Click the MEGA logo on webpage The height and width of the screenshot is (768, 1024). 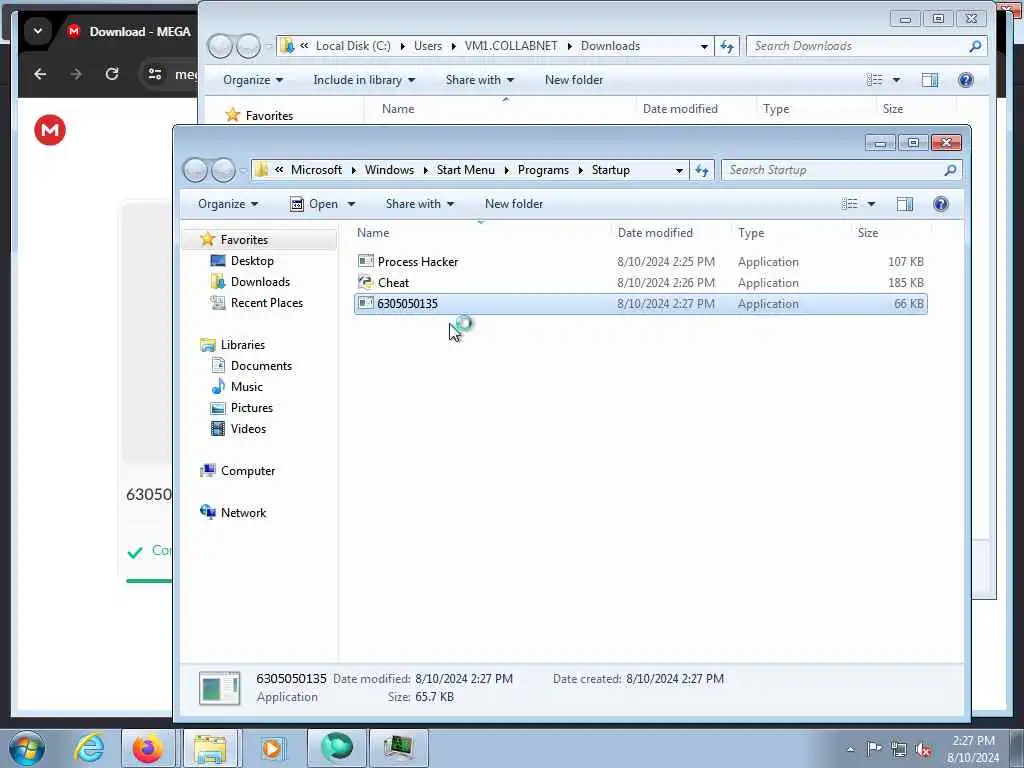click(50, 130)
